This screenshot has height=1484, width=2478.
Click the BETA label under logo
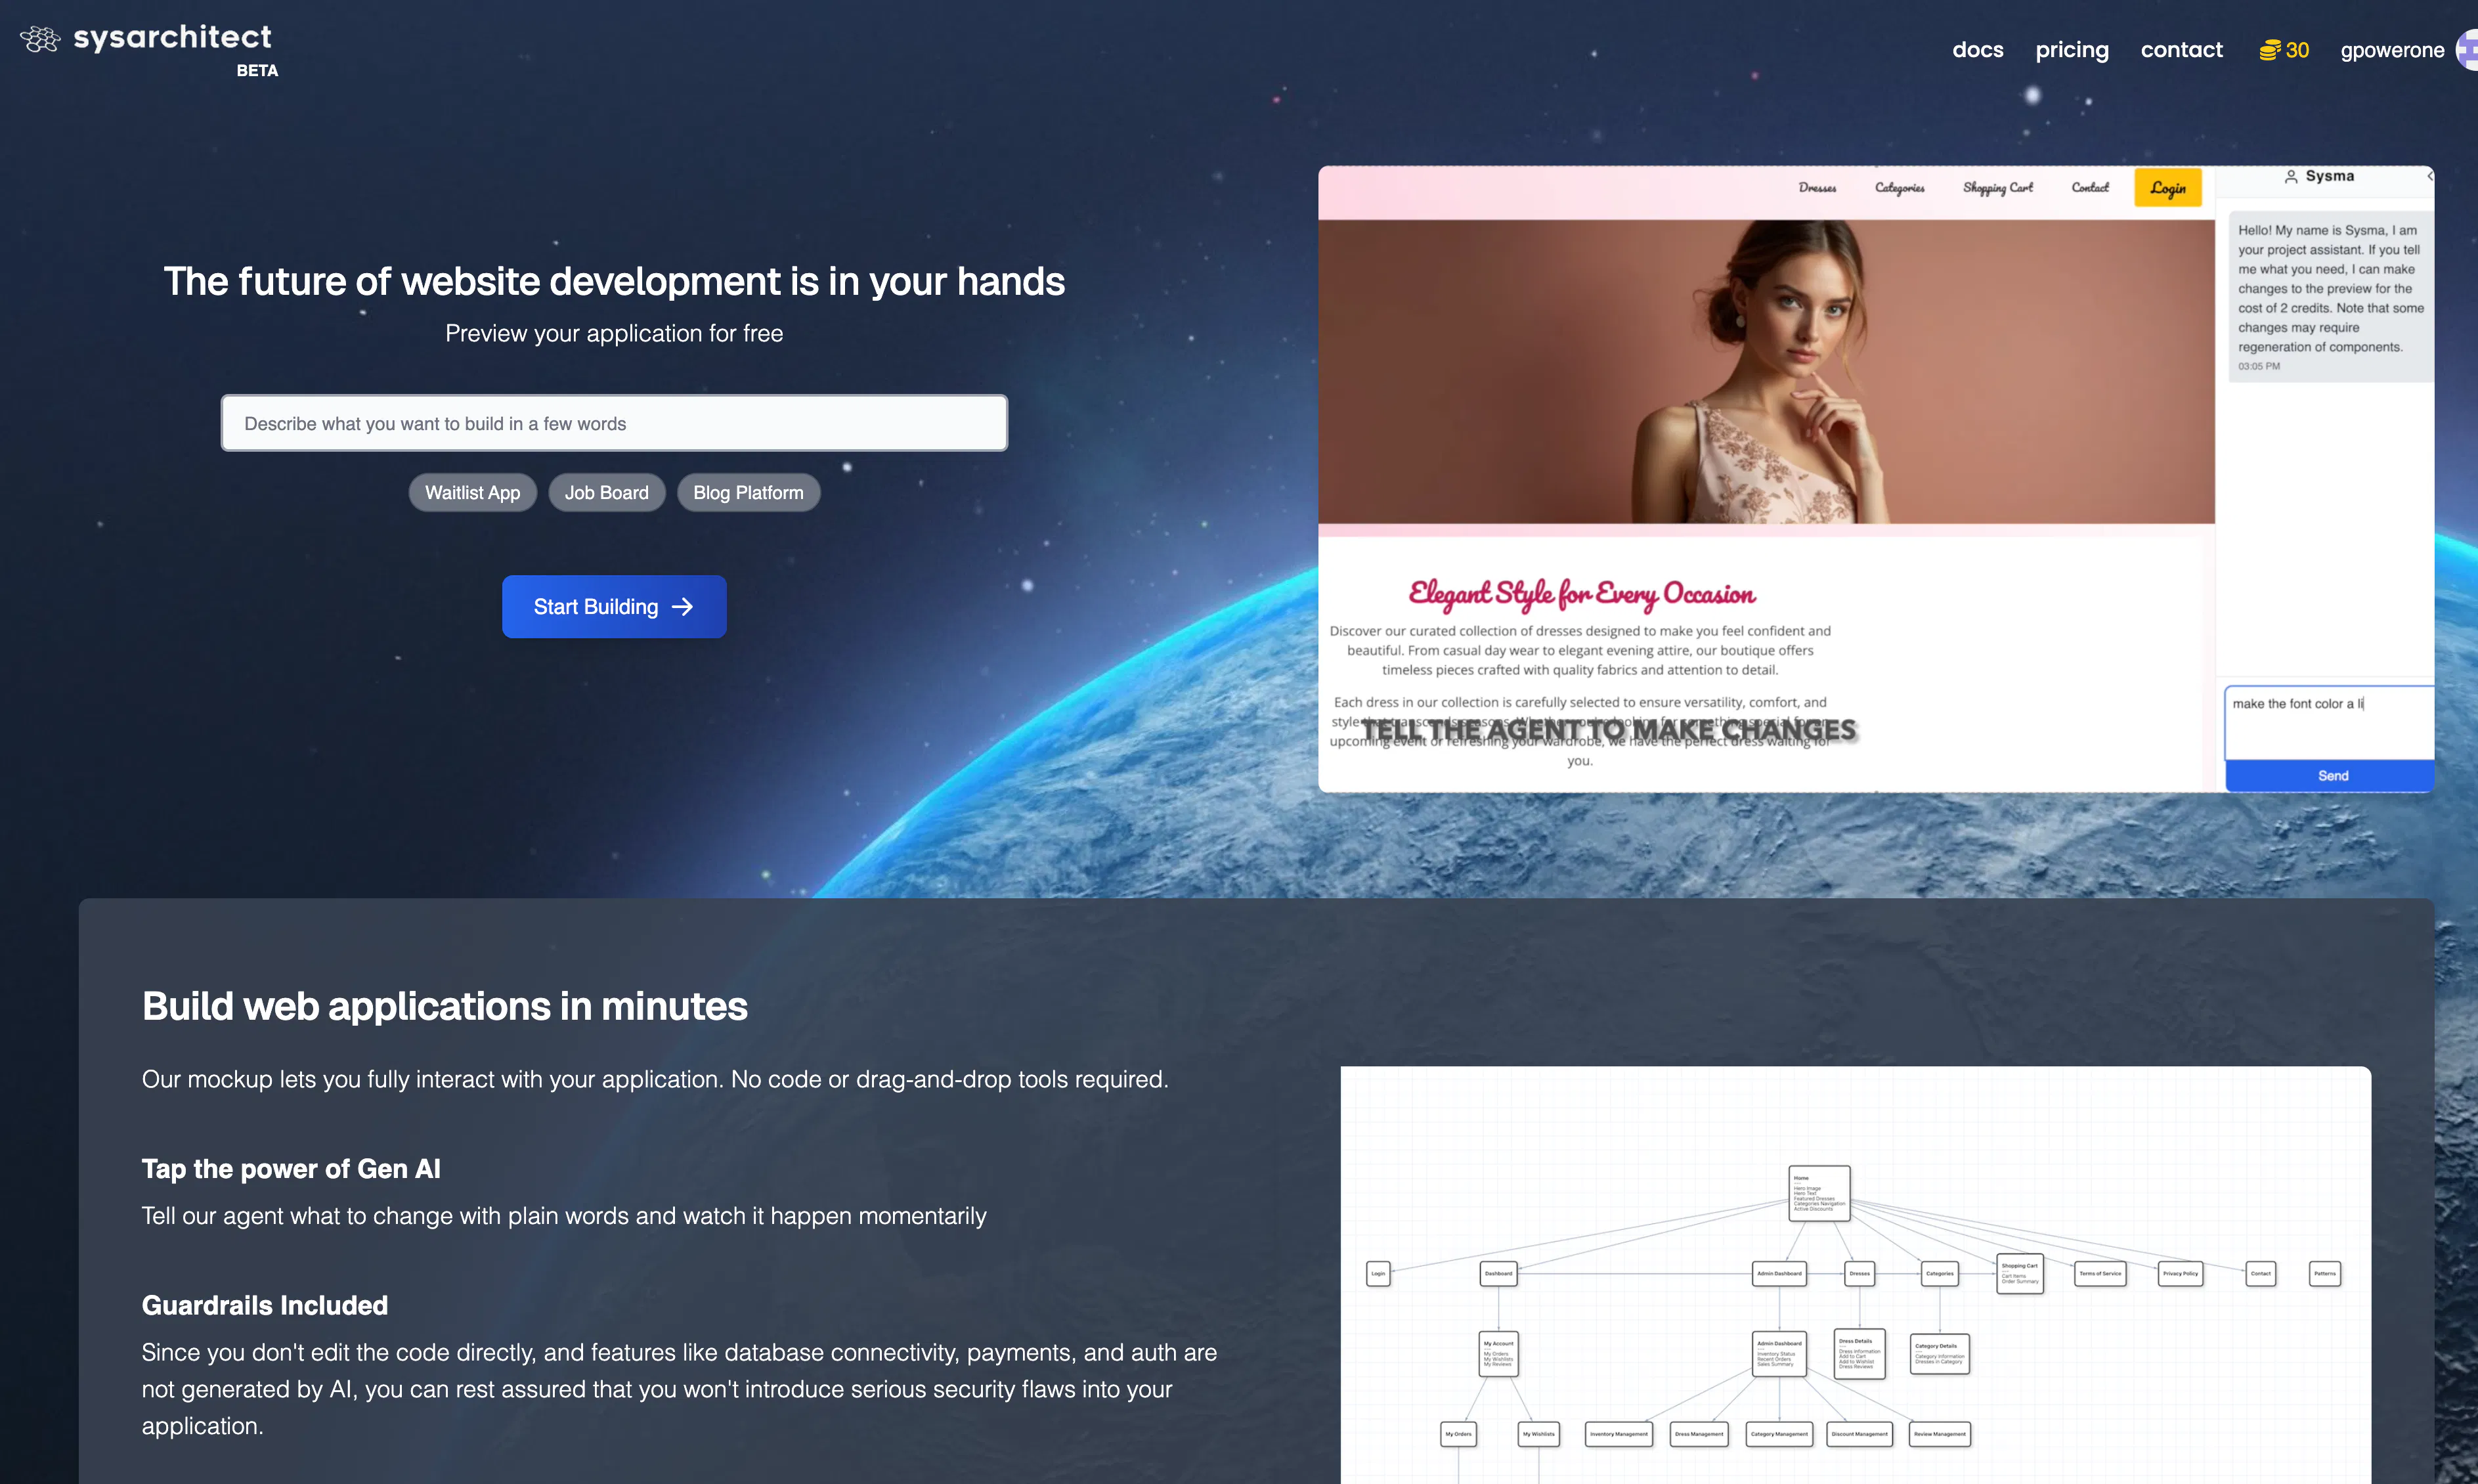[x=257, y=71]
